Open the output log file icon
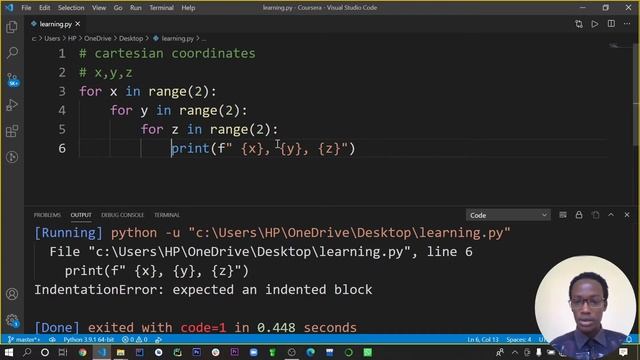The height and width of the screenshot is (360, 640). pyautogui.click(x=595, y=215)
